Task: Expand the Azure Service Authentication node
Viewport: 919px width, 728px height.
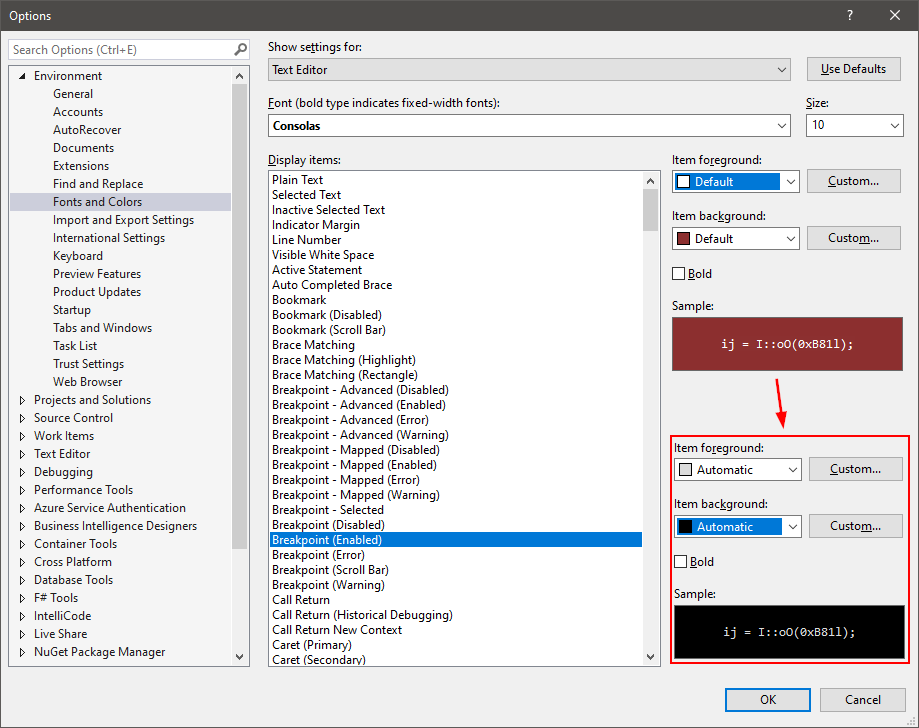Action: [x=22, y=508]
